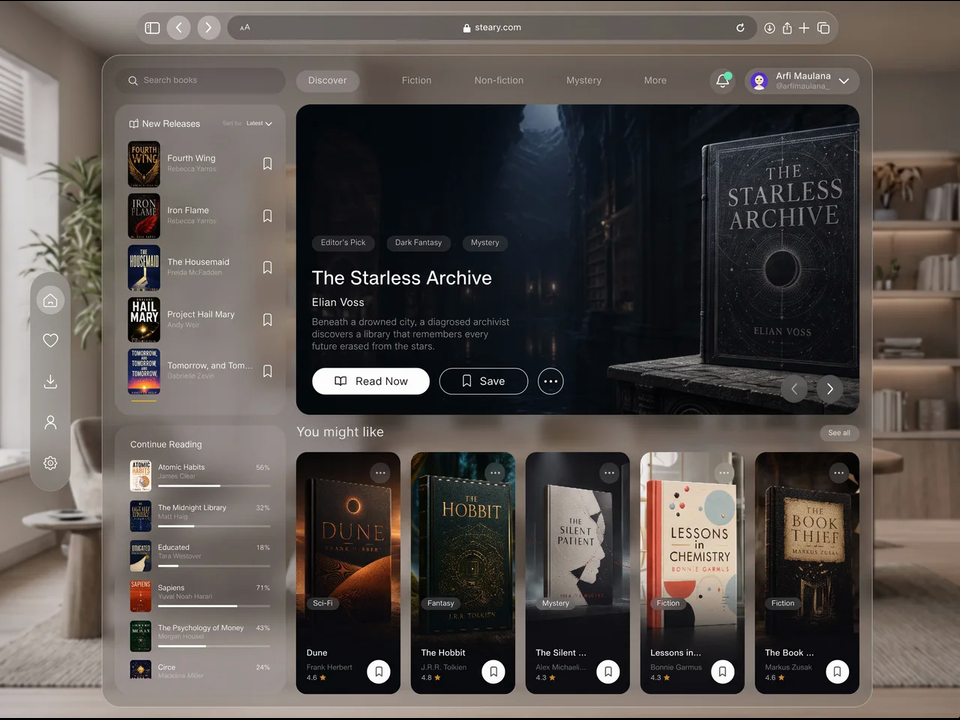Bookmark Tomorrow, and Tomorrow in New Releases
This screenshot has width=960, height=720.
tap(268, 370)
